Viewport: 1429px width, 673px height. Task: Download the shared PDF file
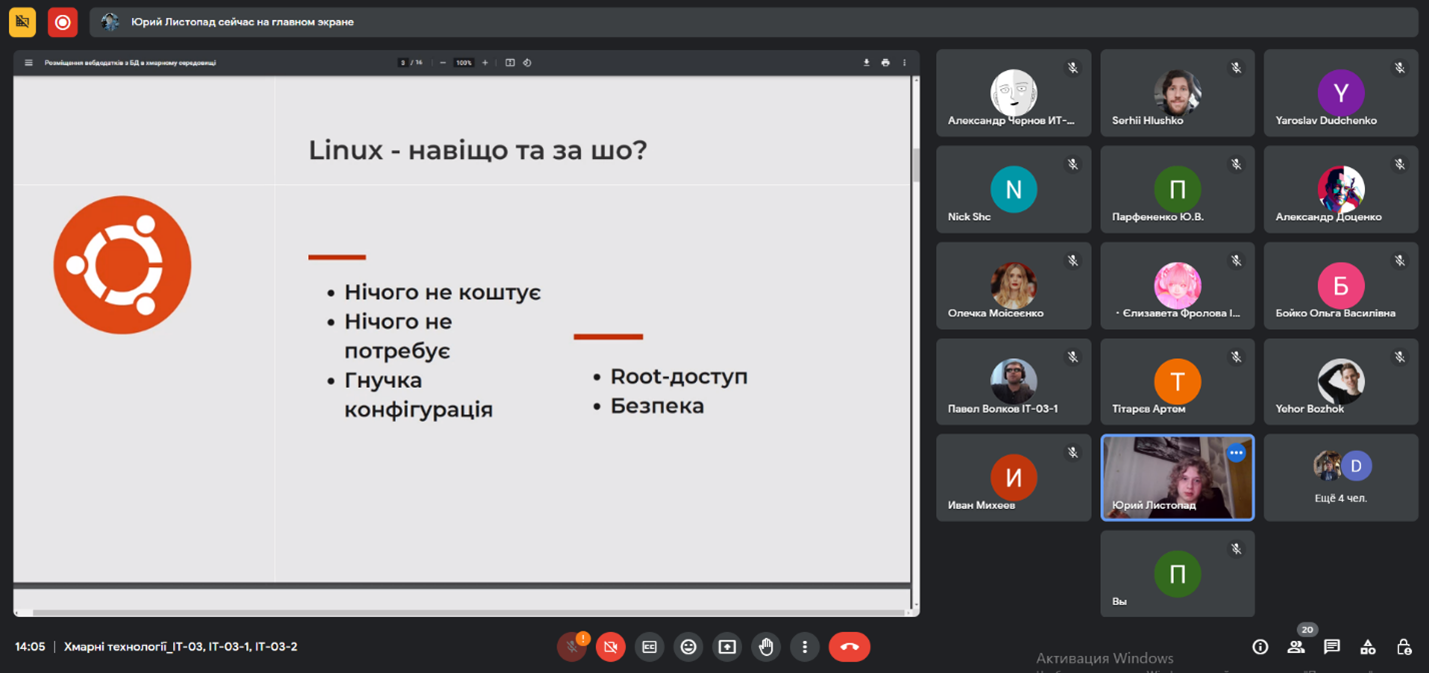coord(866,63)
